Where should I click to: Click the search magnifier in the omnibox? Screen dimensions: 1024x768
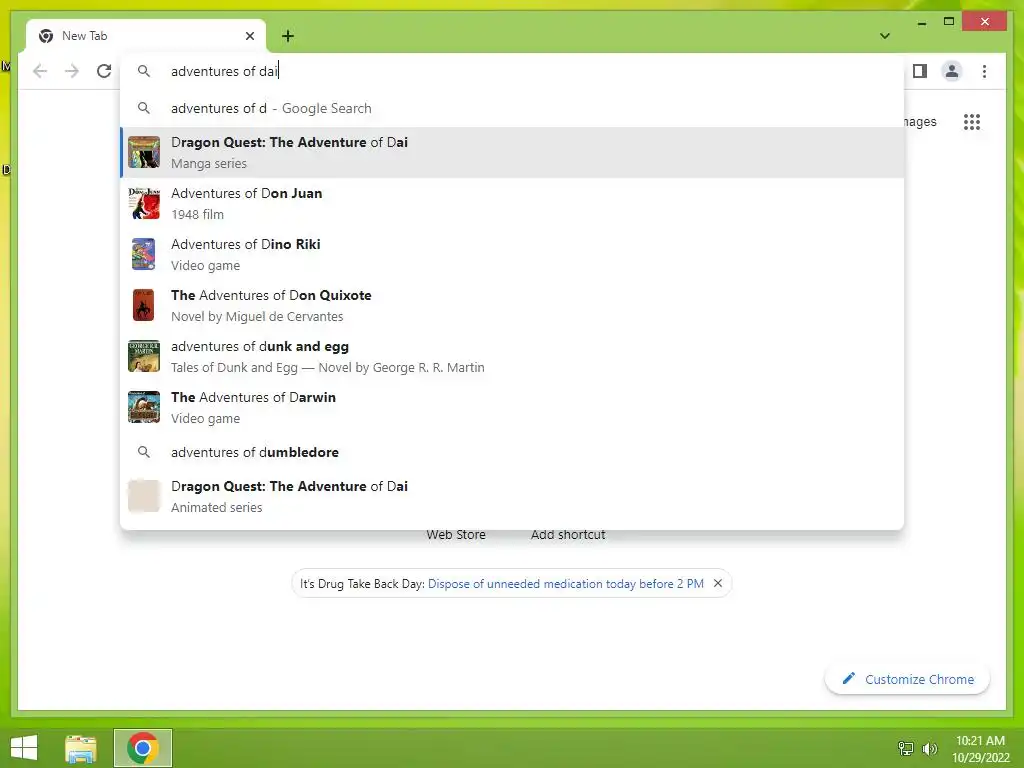[x=144, y=71]
